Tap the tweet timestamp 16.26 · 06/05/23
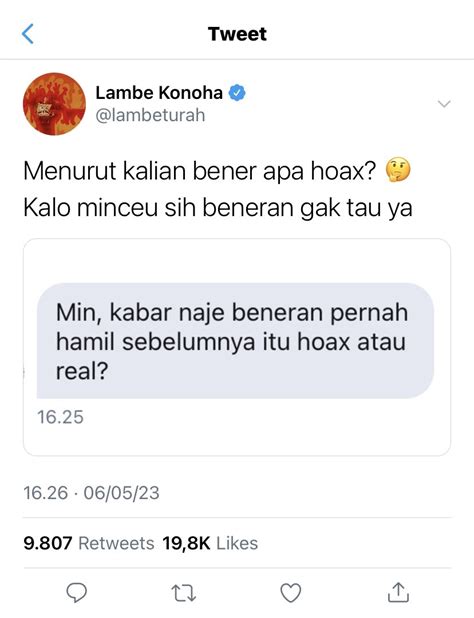The height and width of the screenshot is (618, 474). (91, 493)
